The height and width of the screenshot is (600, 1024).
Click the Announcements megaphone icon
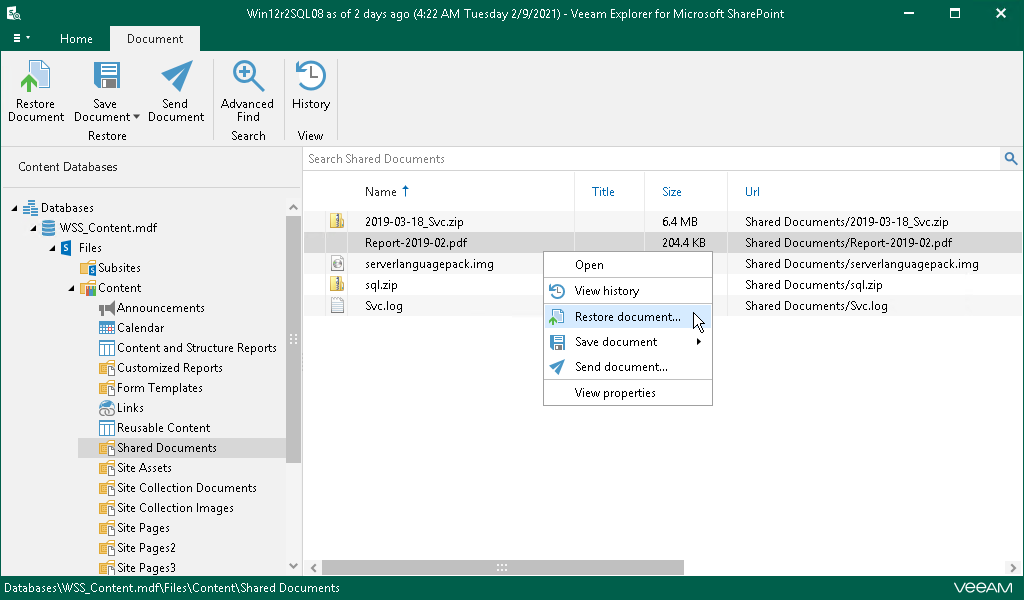(107, 308)
